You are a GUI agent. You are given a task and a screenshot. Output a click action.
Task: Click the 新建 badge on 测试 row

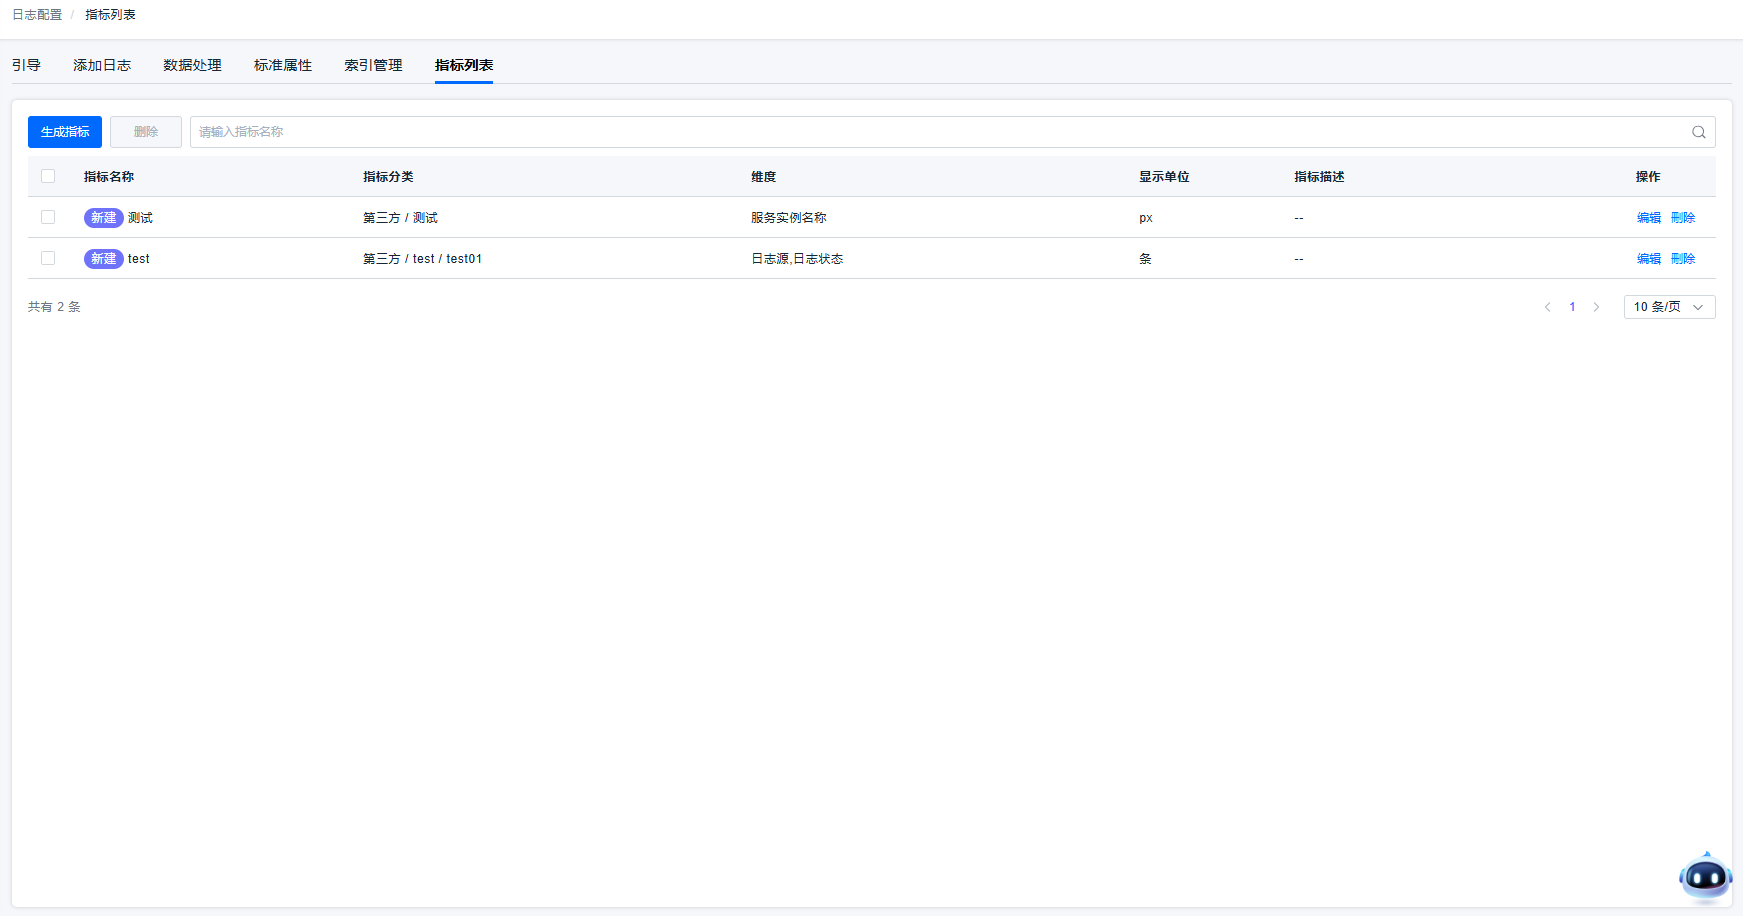(103, 218)
